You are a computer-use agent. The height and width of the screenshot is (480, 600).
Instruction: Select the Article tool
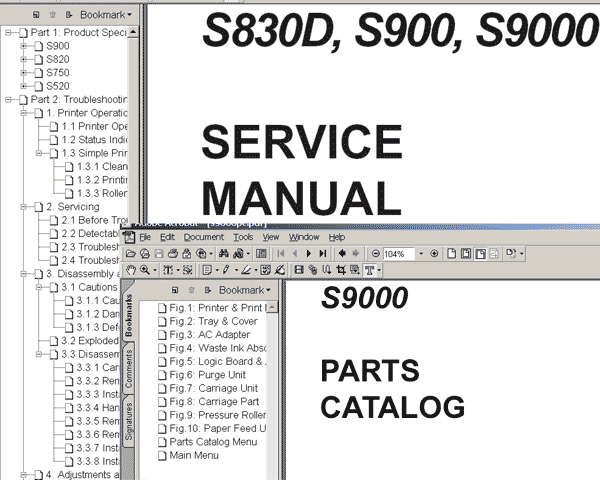(326, 270)
